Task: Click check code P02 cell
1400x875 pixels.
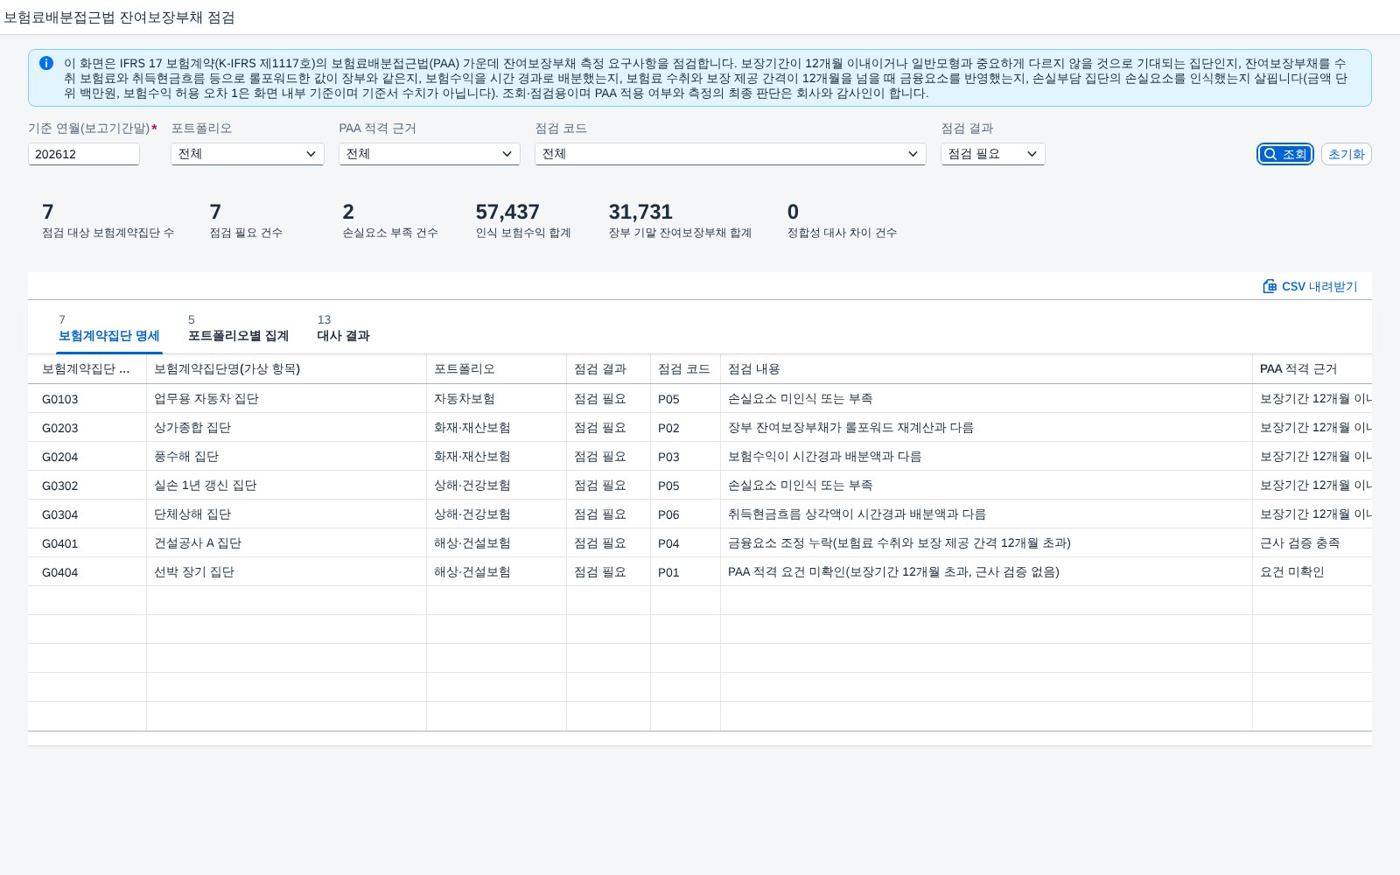Action: pyautogui.click(x=685, y=428)
